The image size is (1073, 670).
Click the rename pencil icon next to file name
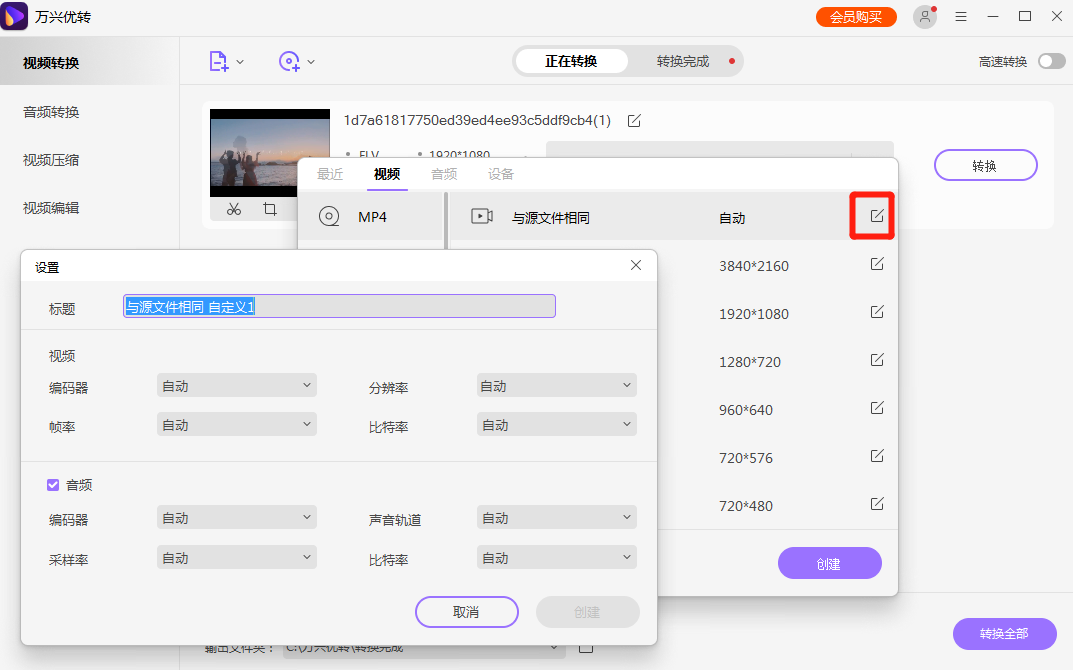point(634,119)
